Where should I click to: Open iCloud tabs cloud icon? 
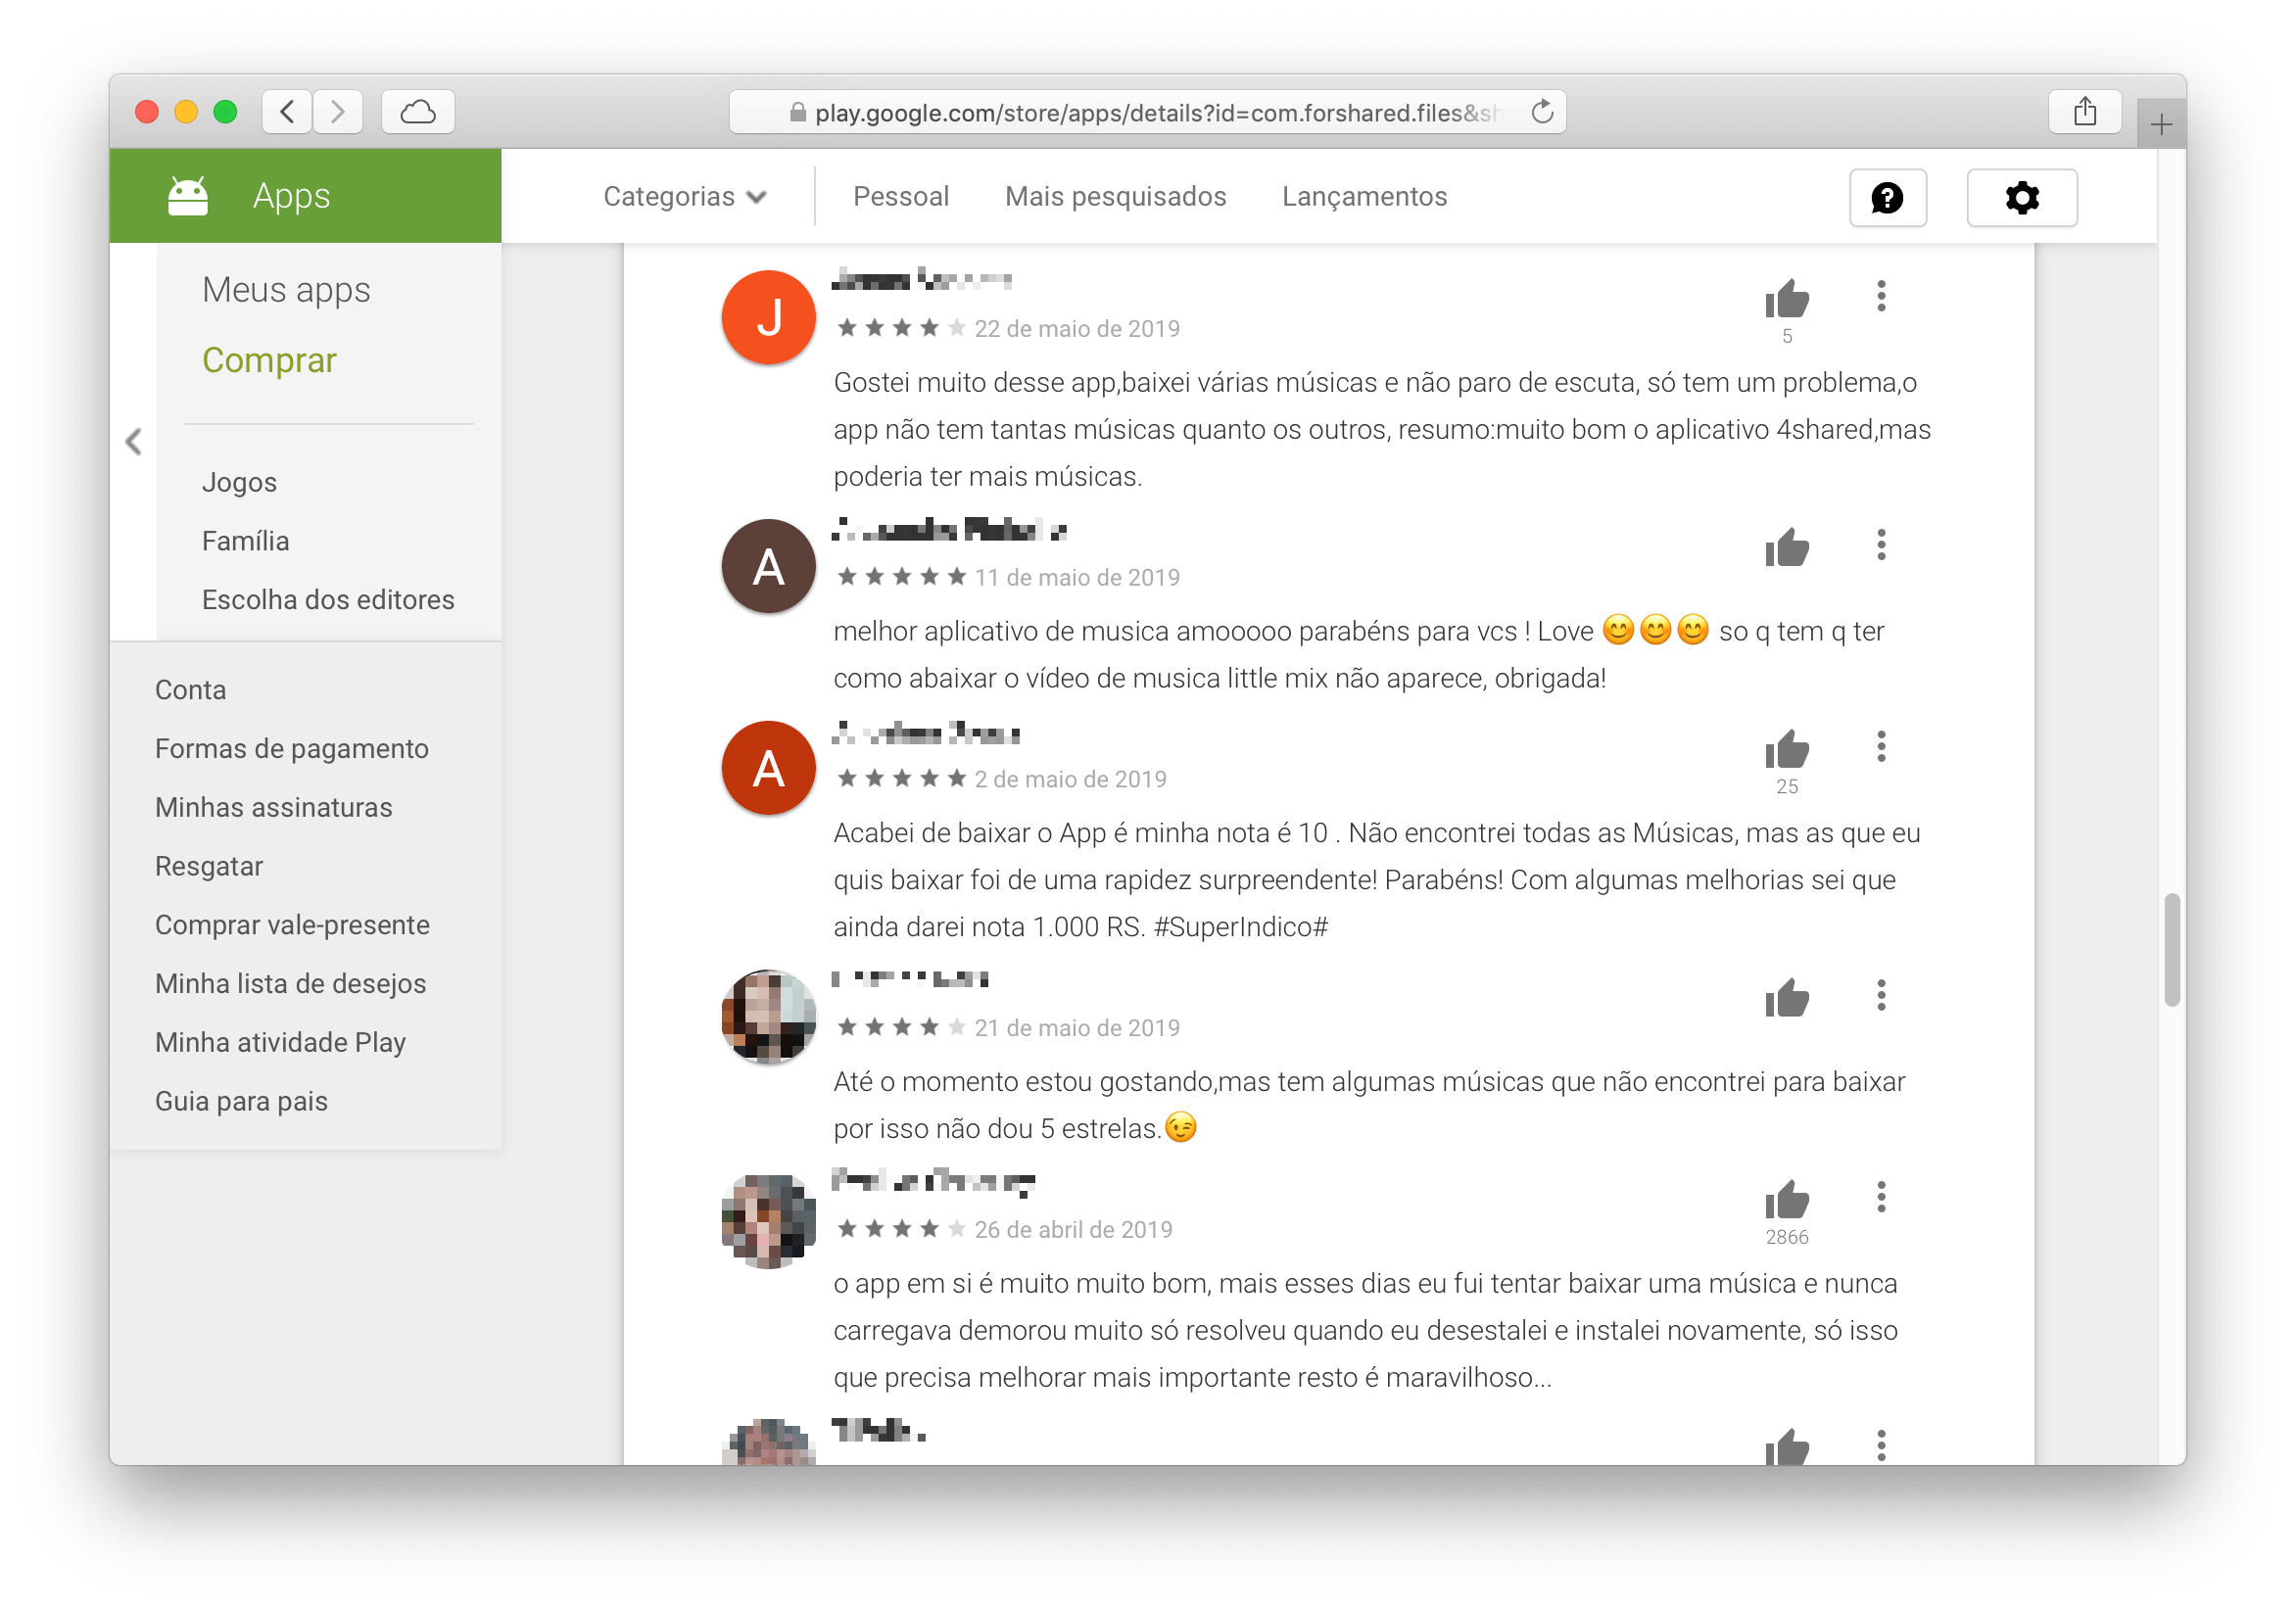418,111
